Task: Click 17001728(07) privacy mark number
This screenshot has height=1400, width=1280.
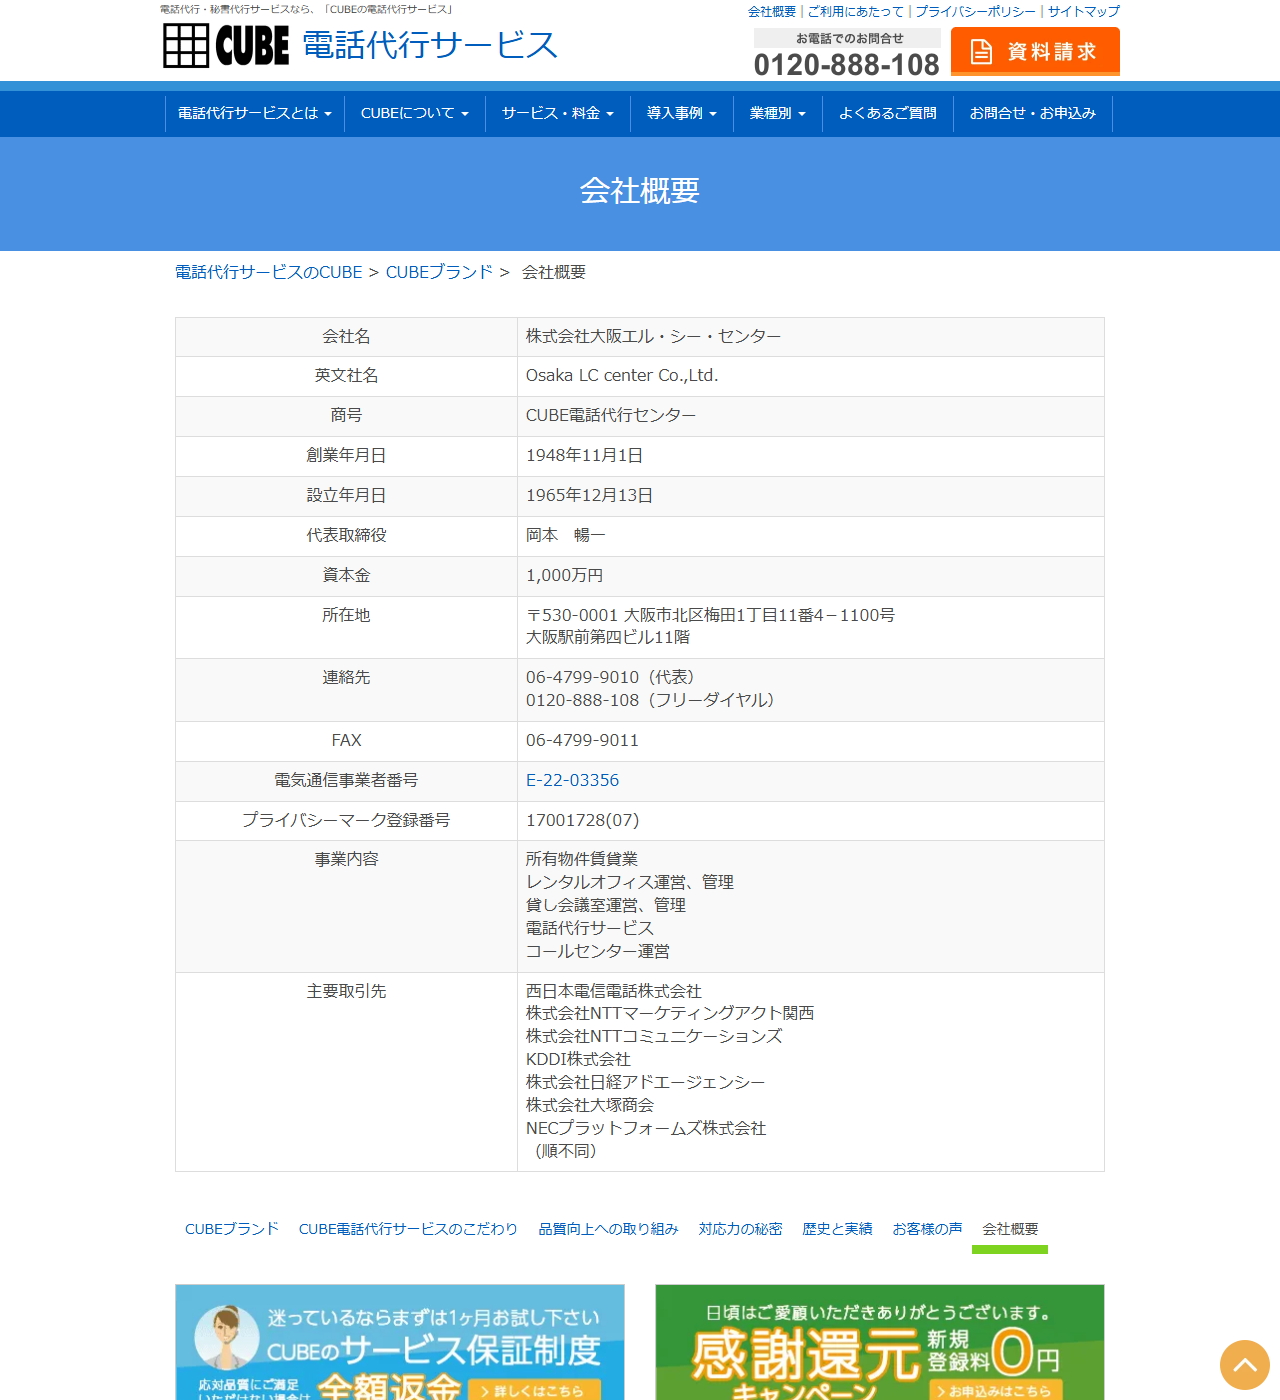Action: click(582, 820)
